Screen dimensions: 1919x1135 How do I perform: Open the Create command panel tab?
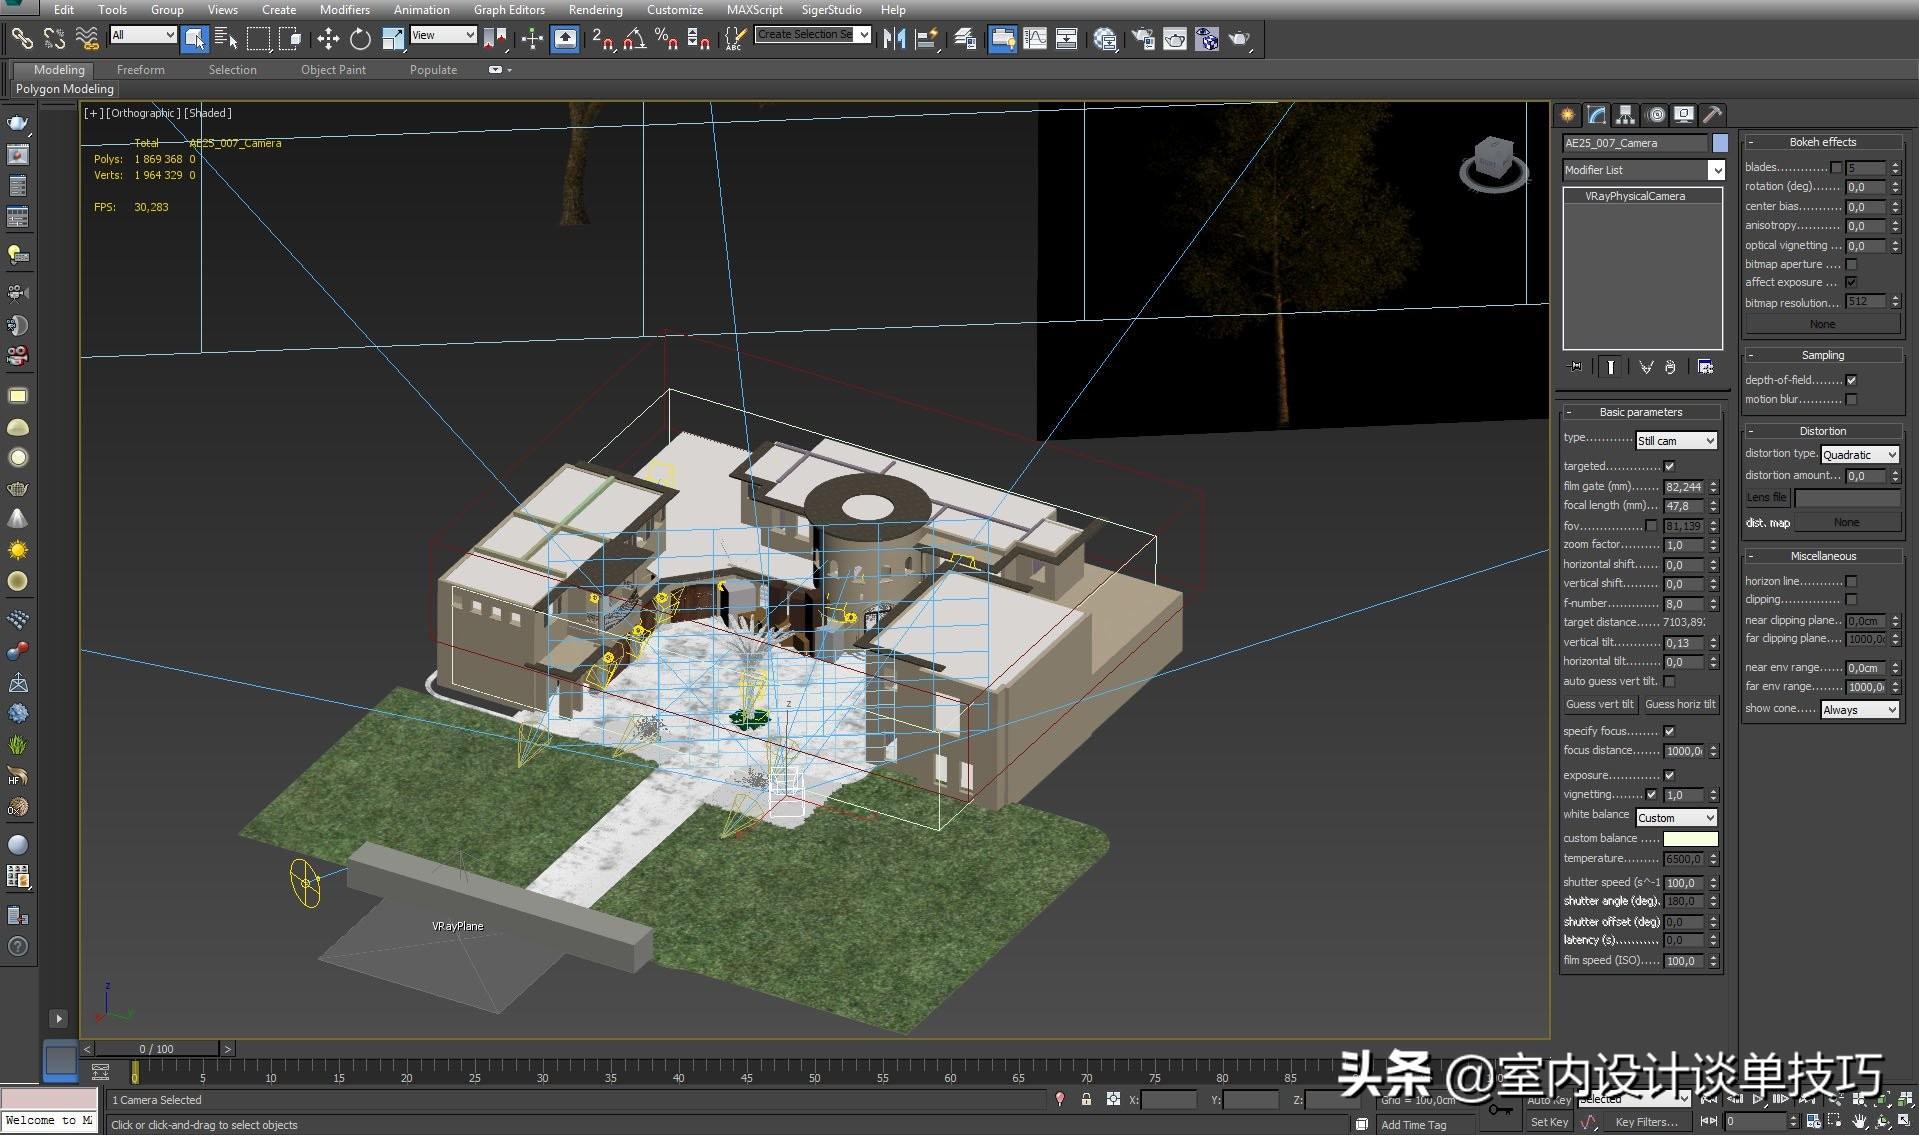point(1567,115)
